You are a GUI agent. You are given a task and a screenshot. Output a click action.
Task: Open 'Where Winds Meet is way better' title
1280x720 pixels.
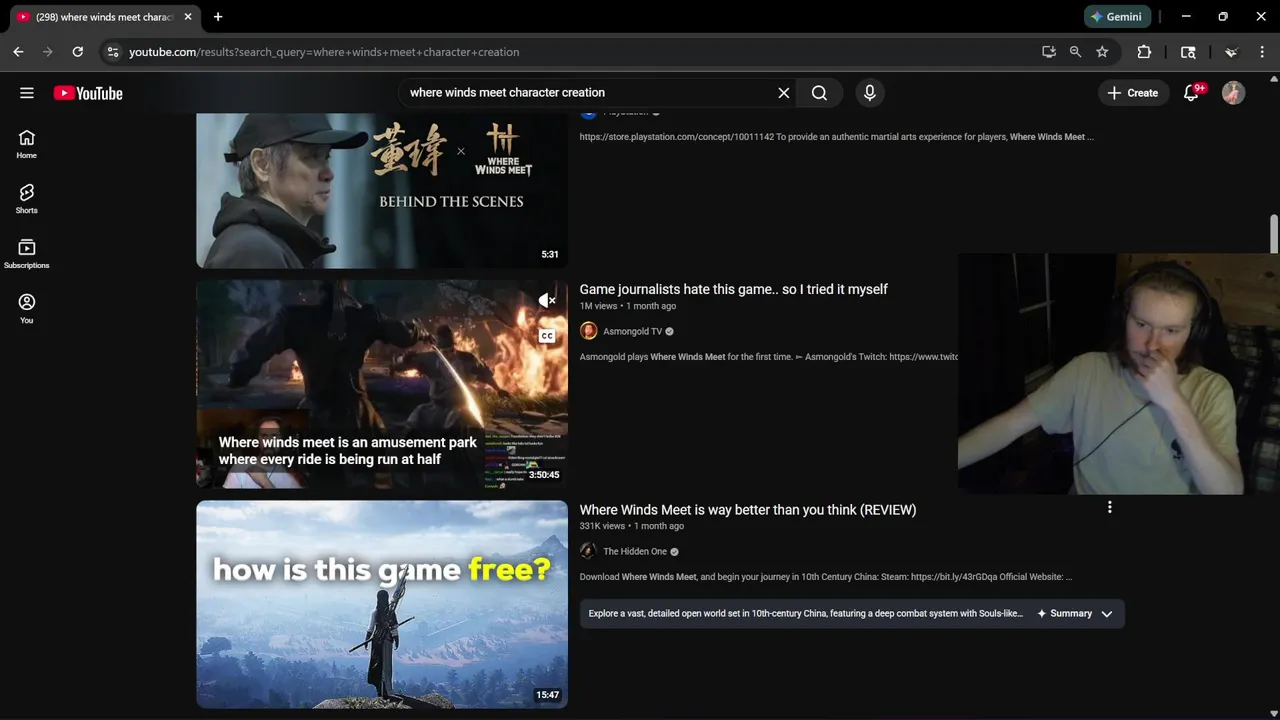(x=748, y=509)
